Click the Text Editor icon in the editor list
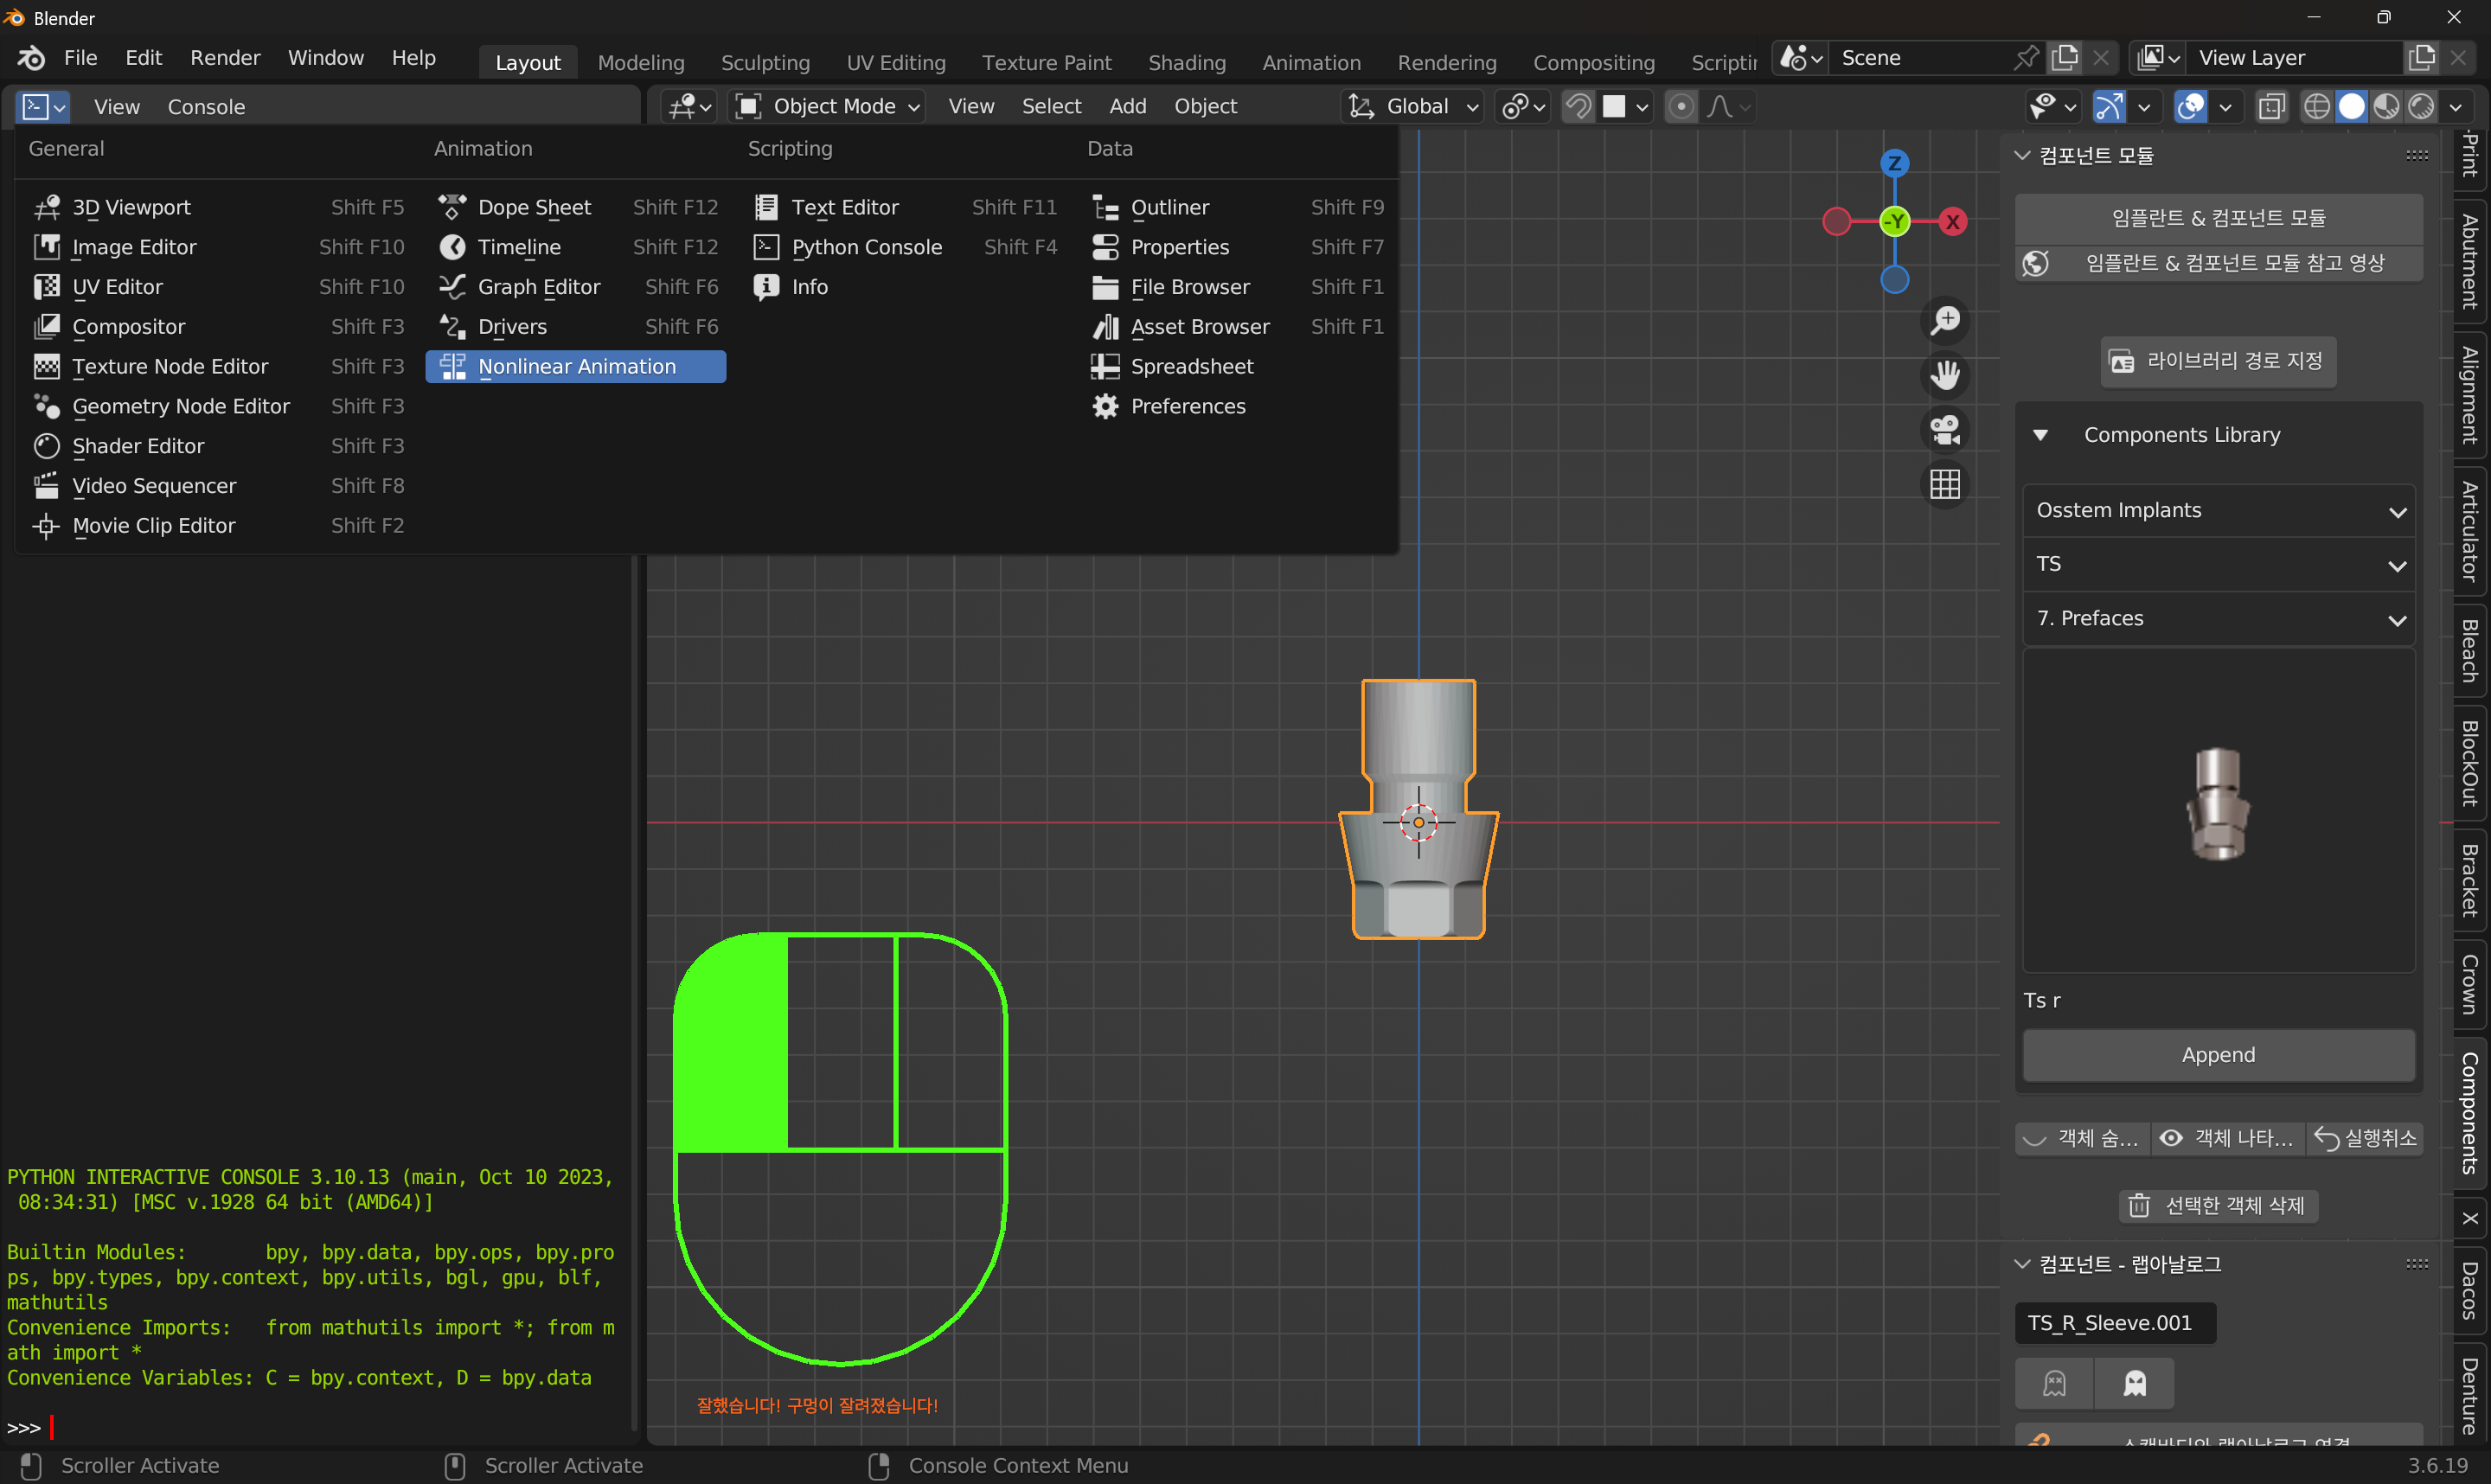This screenshot has width=2491, height=1484. tap(766, 207)
